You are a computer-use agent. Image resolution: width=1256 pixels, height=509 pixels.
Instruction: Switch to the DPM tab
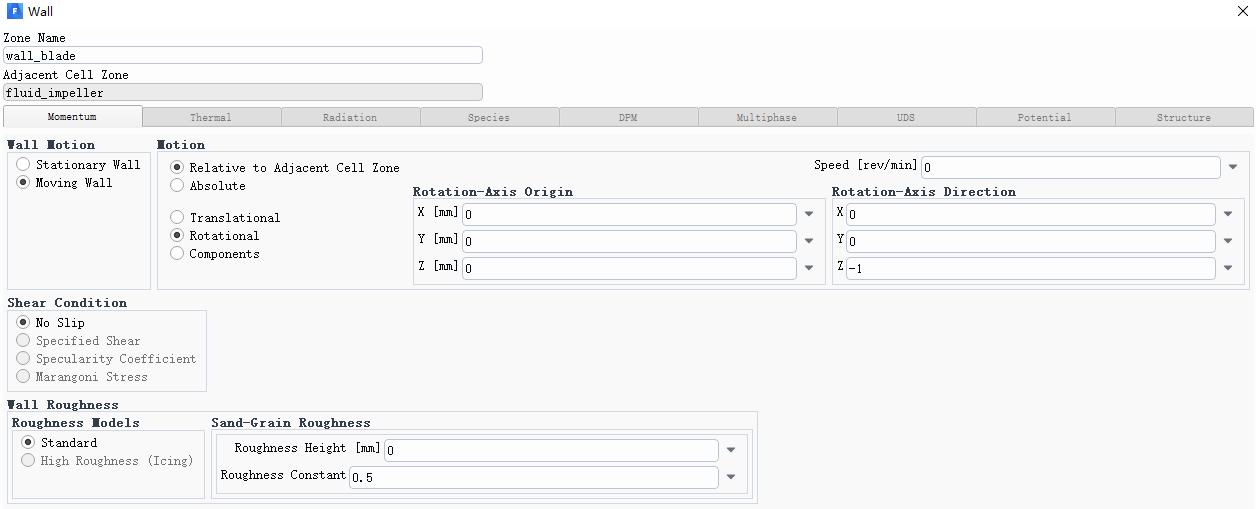click(x=628, y=118)
